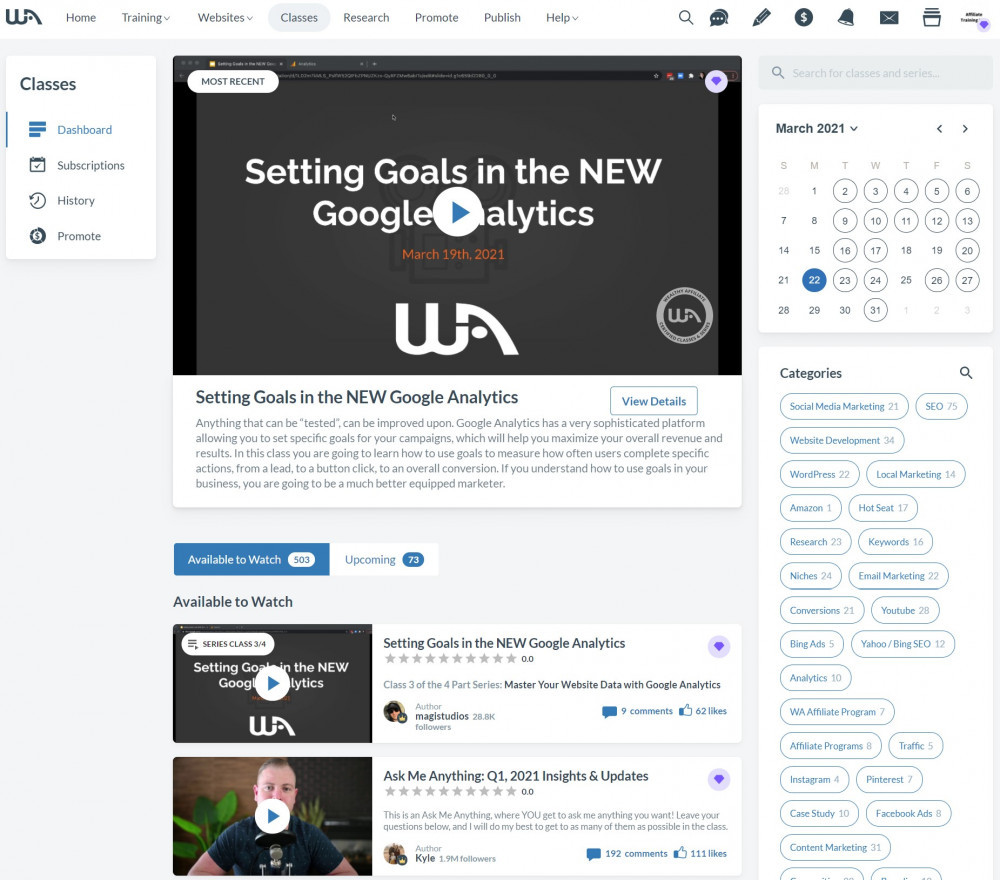Filter by SEO category
The width and height of the screenshot is (1000, 880).
coord(941,406)
